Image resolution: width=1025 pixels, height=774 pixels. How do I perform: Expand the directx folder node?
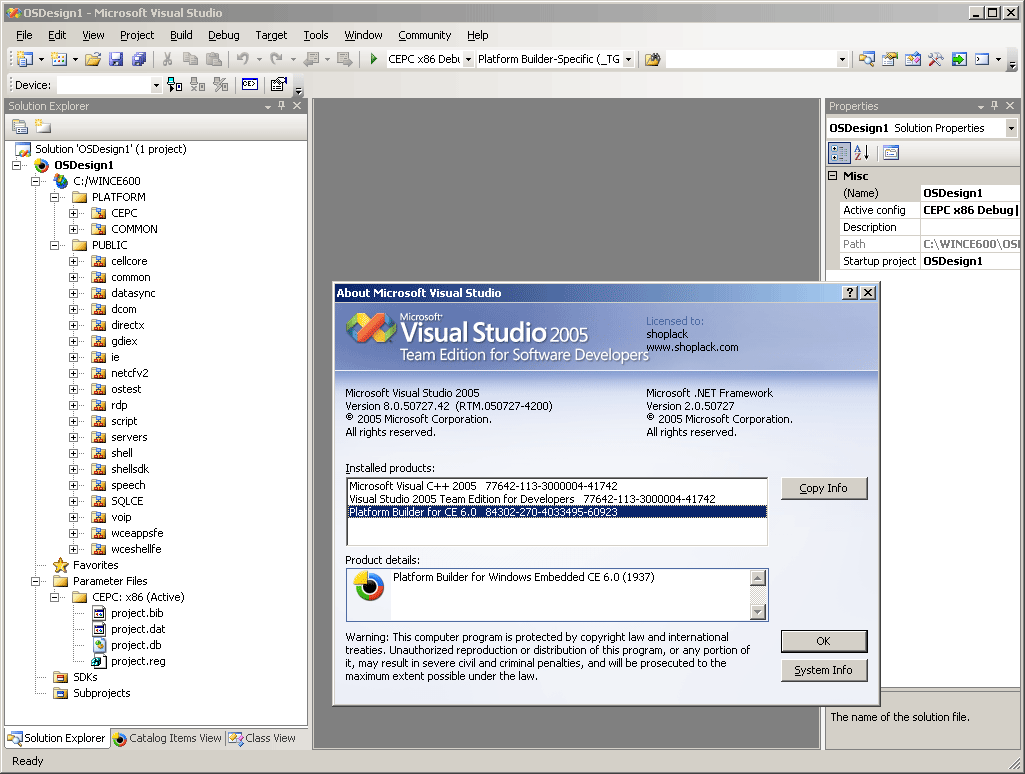pyautogui.click(x=73, y=325)
